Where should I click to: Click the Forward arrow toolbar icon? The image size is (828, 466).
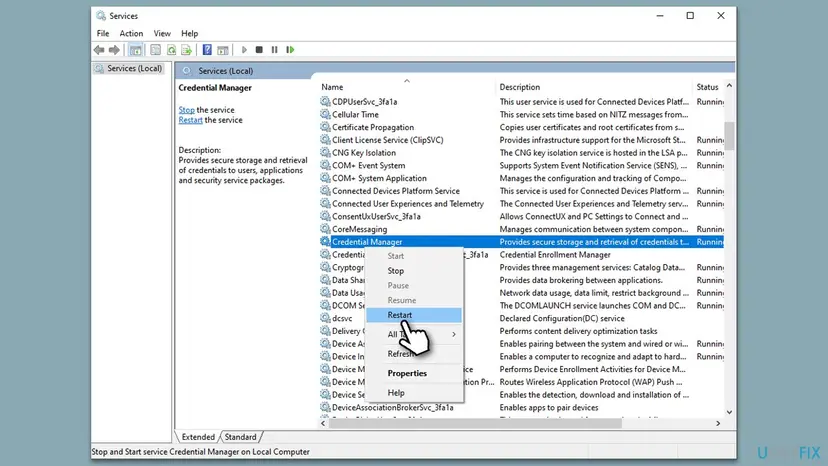[114, 50]
